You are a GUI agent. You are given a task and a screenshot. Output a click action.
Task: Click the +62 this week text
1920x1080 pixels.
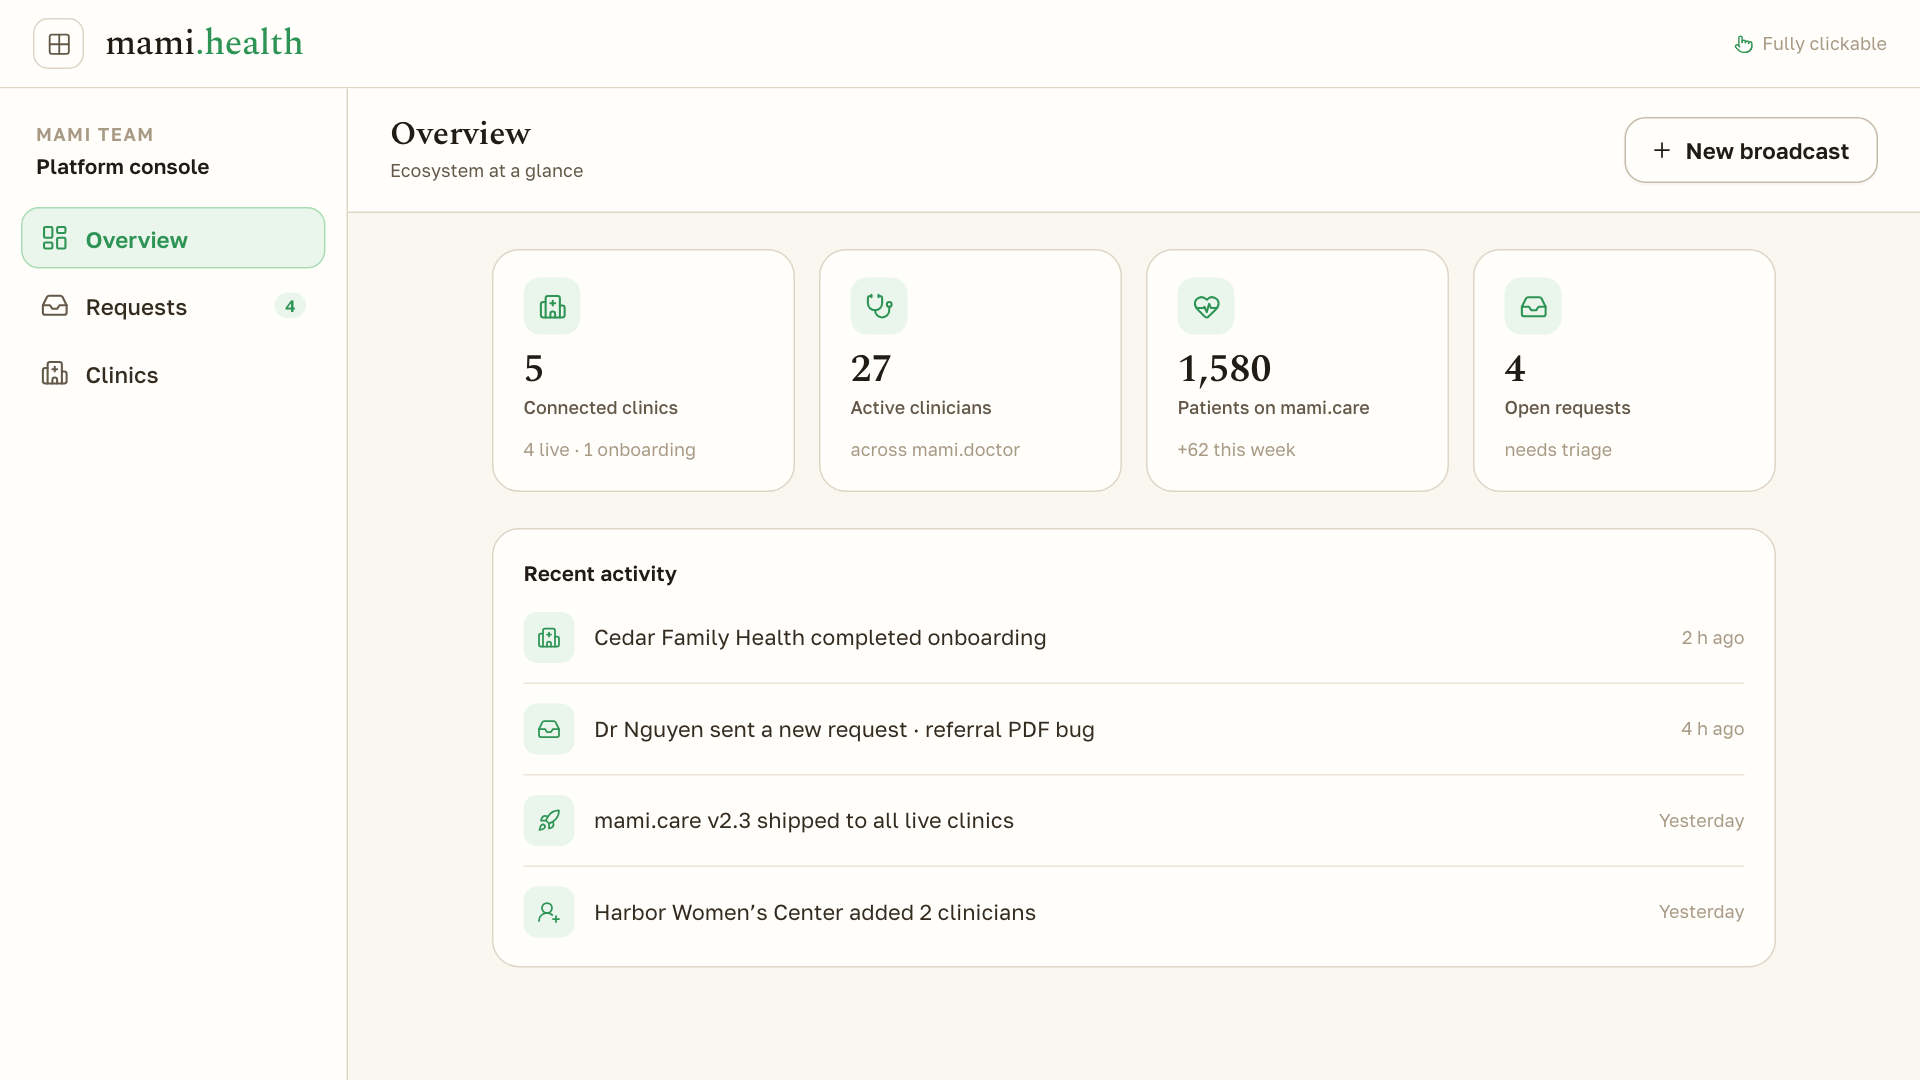[x=1236, y=450]
